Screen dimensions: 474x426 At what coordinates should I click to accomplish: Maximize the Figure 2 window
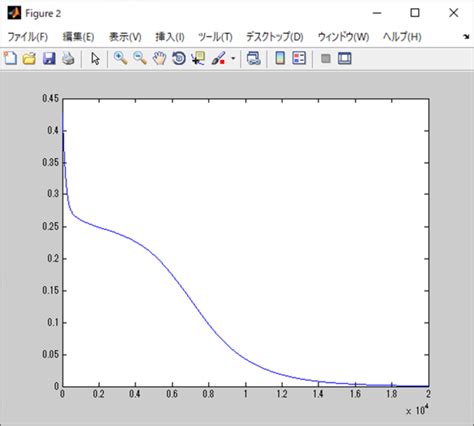coord(415,13)
